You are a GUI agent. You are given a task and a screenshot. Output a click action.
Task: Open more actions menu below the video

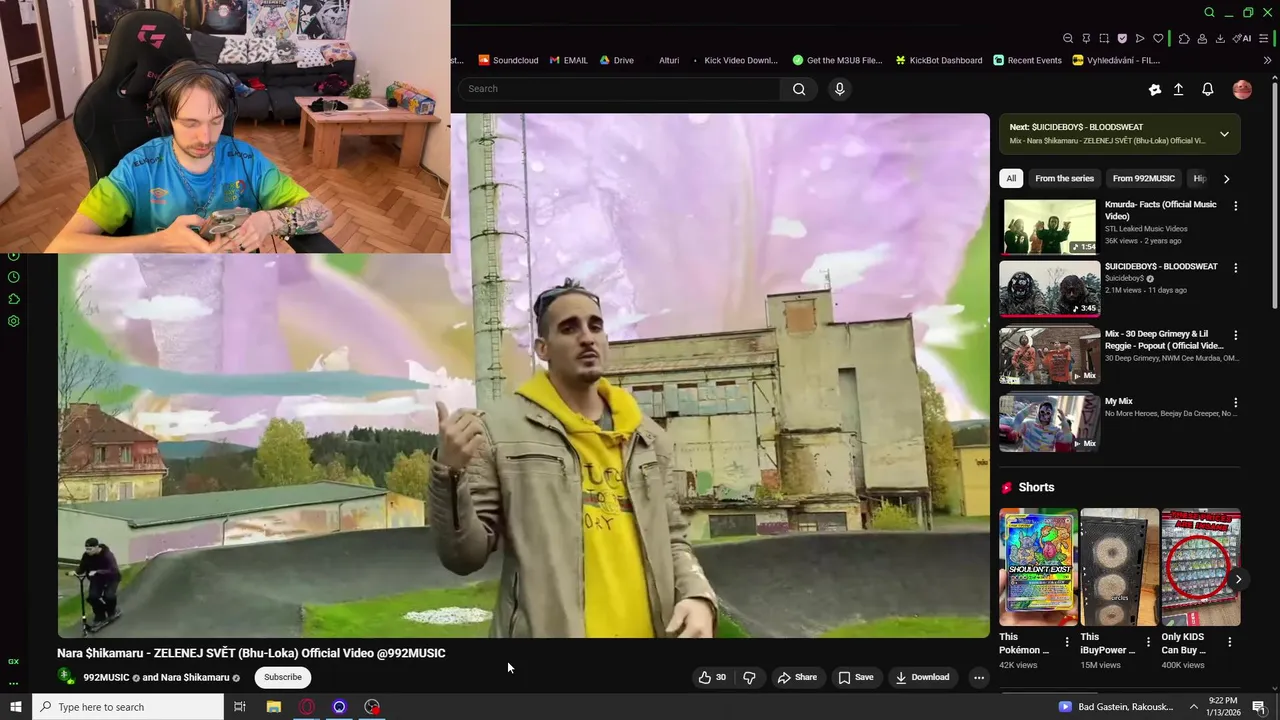point(979,677)
